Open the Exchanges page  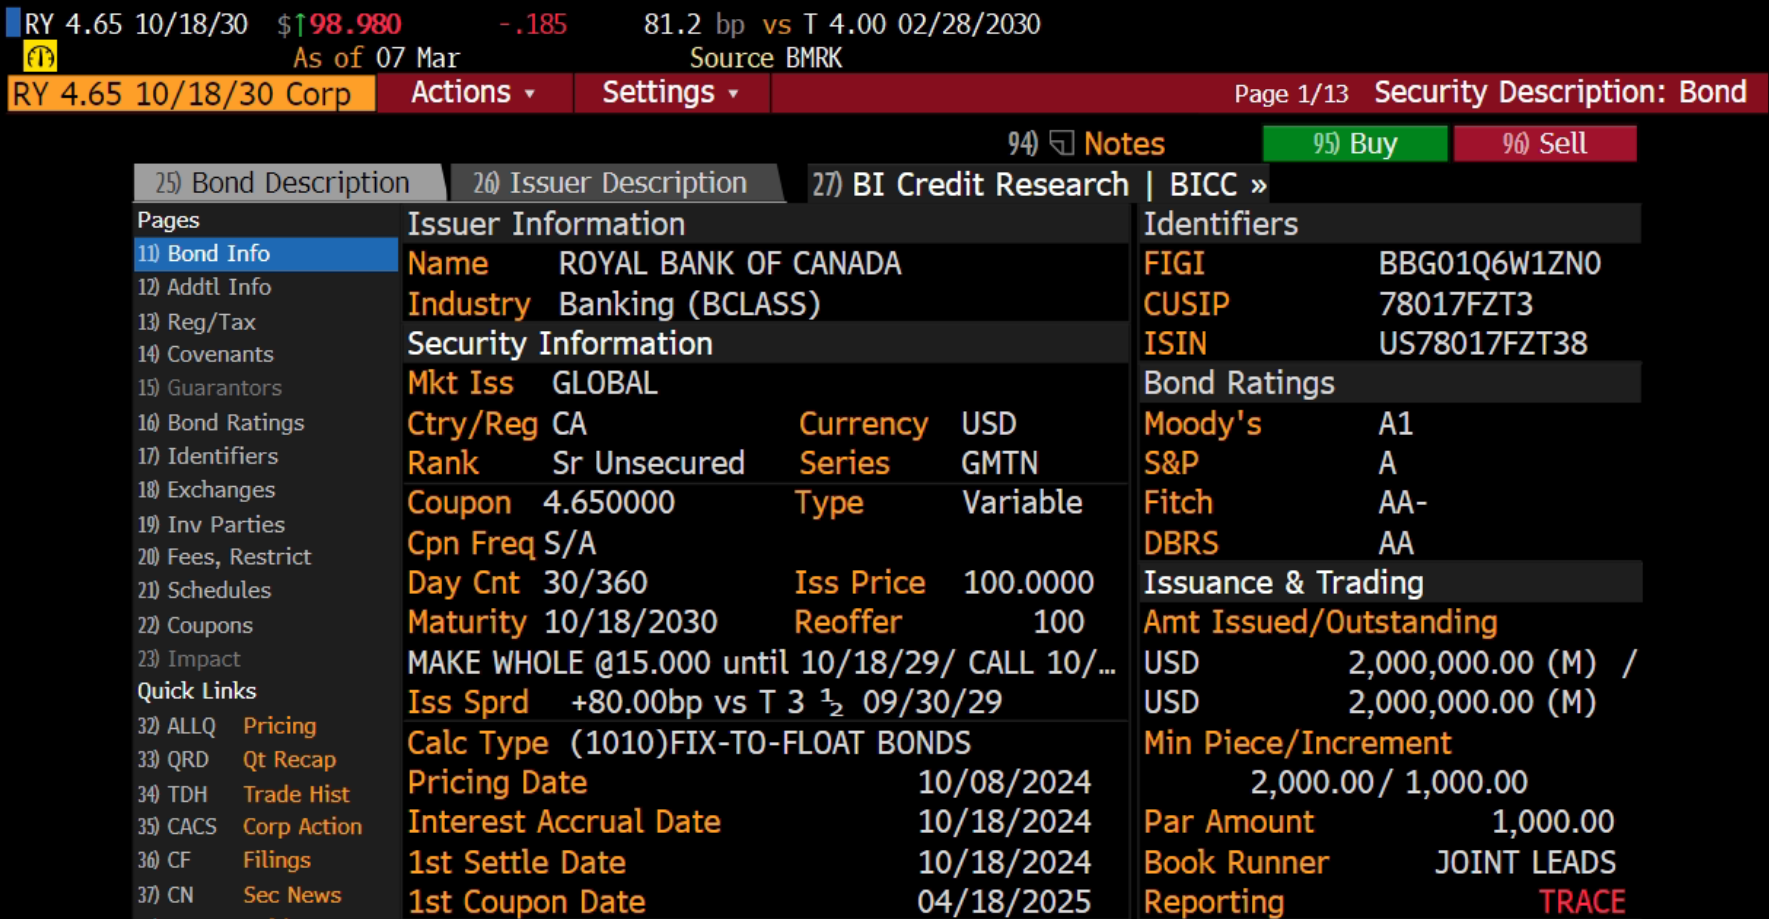coord(206,490)
